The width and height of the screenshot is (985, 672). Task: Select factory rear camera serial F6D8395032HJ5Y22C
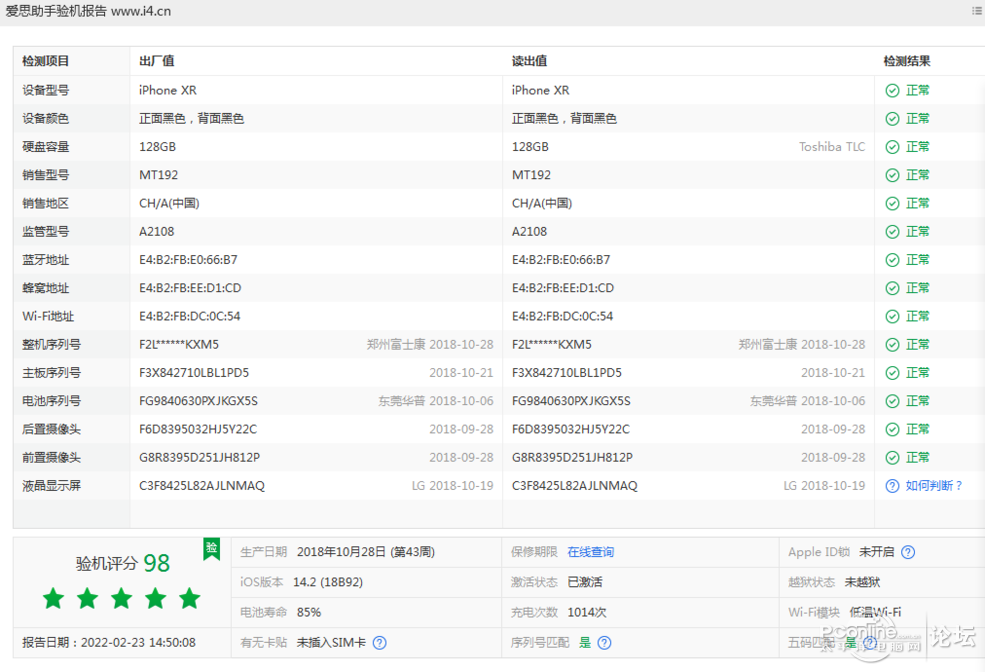[198, 430]
